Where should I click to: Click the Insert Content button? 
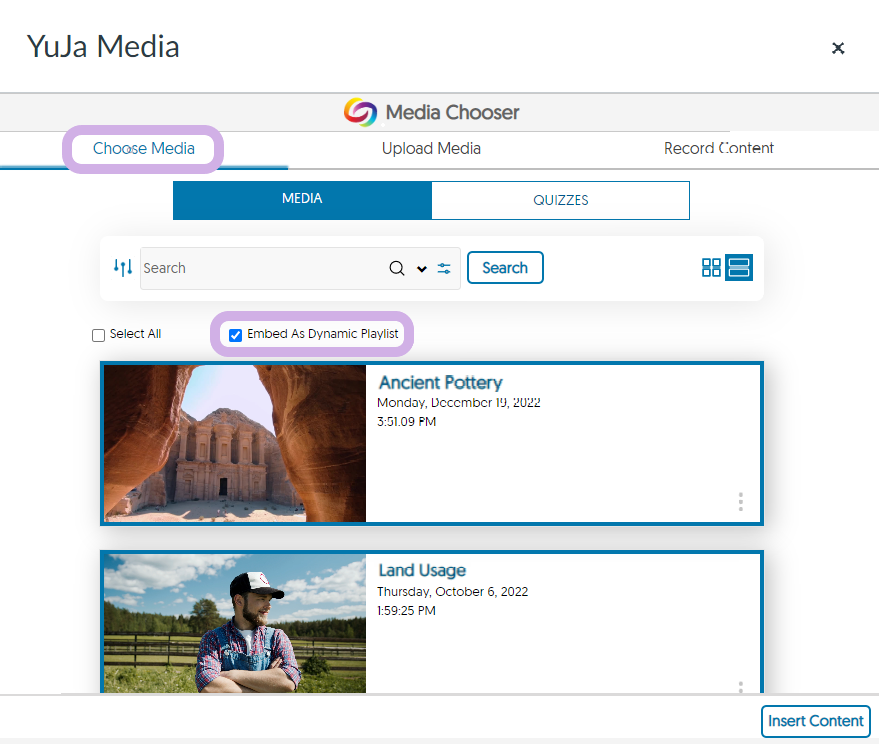pyautogui.click(x=815, y=721)
